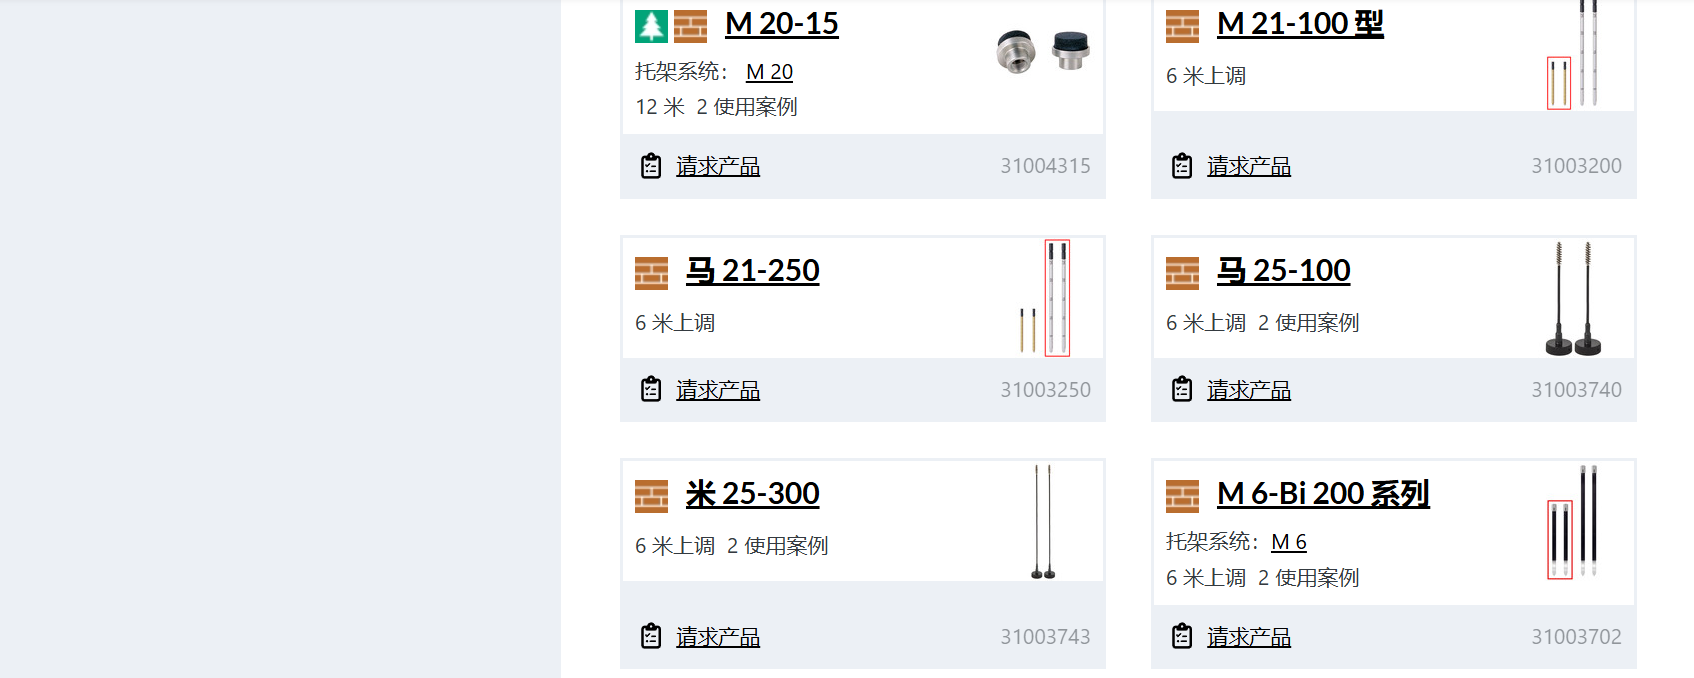Click the brick wall icon beside 米 25-300

[651, 496]
